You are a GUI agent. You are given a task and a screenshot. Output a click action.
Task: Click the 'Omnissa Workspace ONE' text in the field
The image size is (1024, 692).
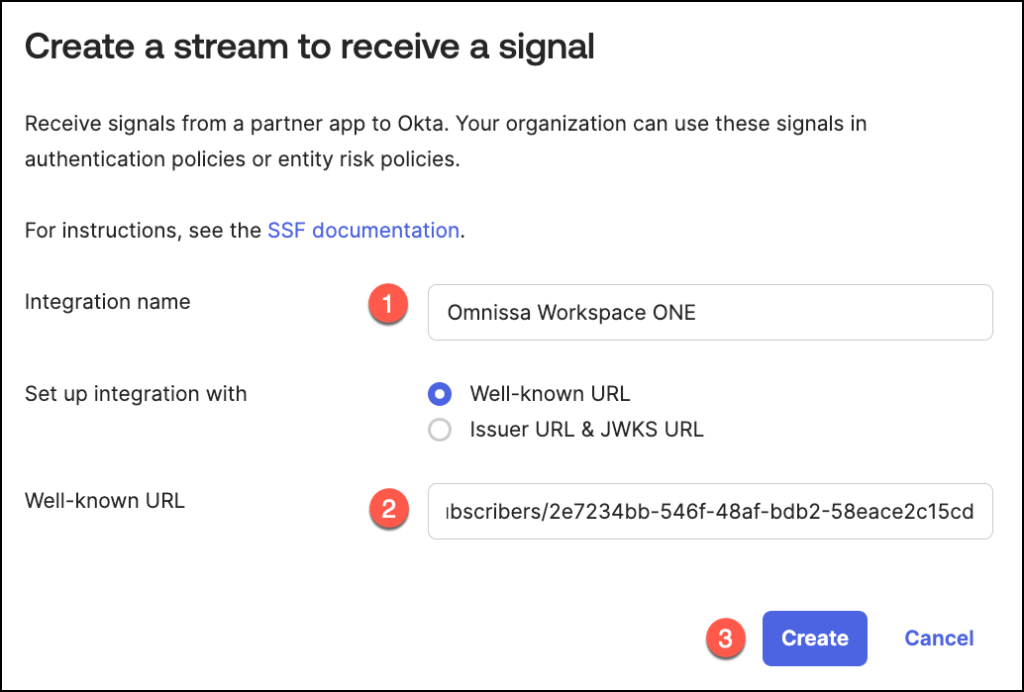pos(571,312)
